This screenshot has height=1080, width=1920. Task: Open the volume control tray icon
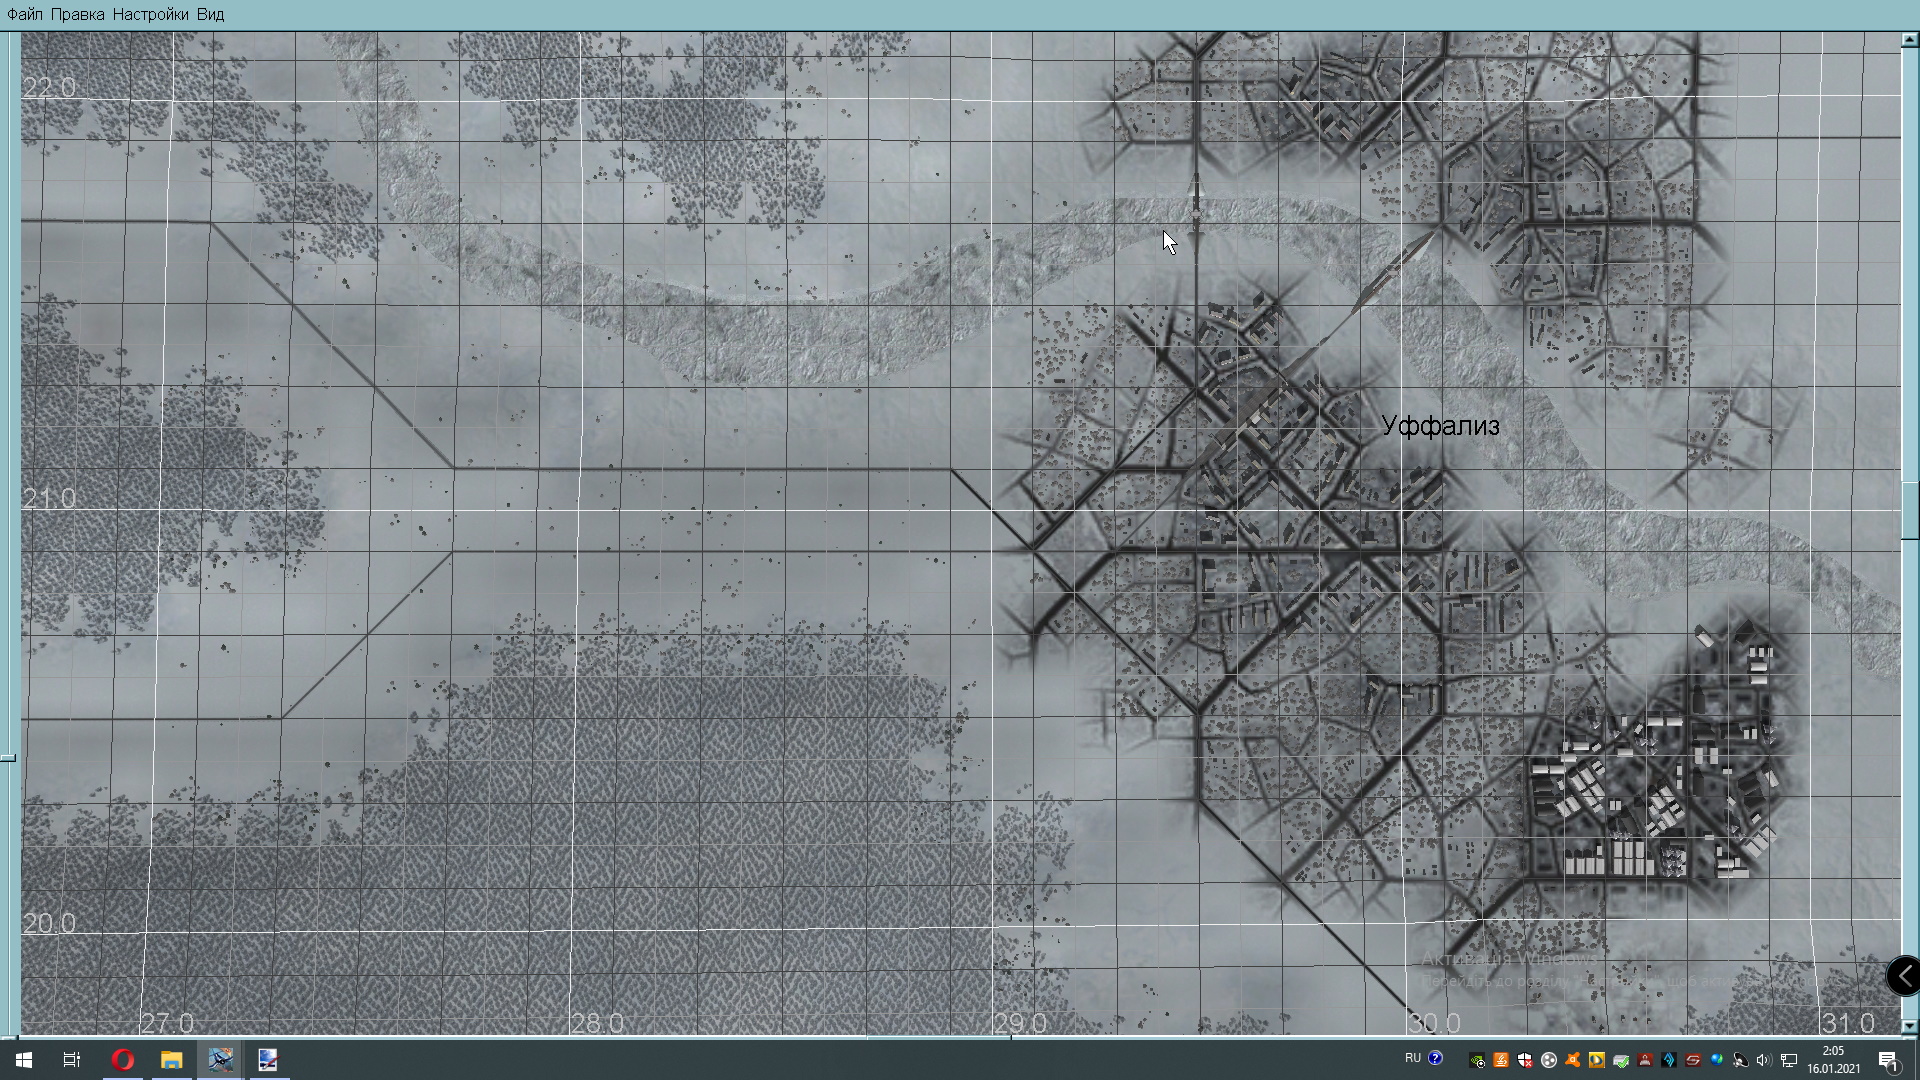1763,1060
